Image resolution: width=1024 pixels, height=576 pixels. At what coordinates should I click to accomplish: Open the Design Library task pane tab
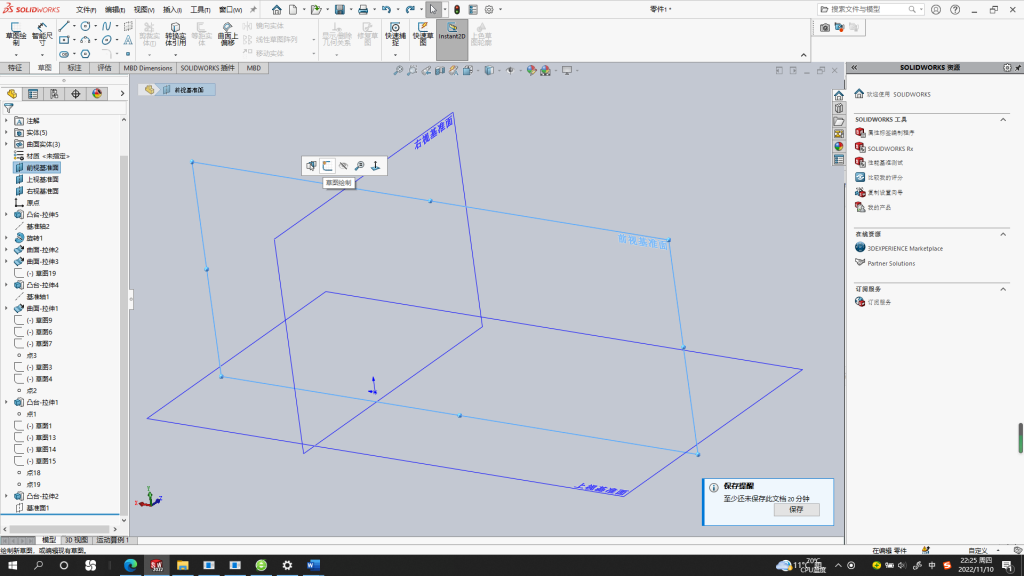coord(839,108)
